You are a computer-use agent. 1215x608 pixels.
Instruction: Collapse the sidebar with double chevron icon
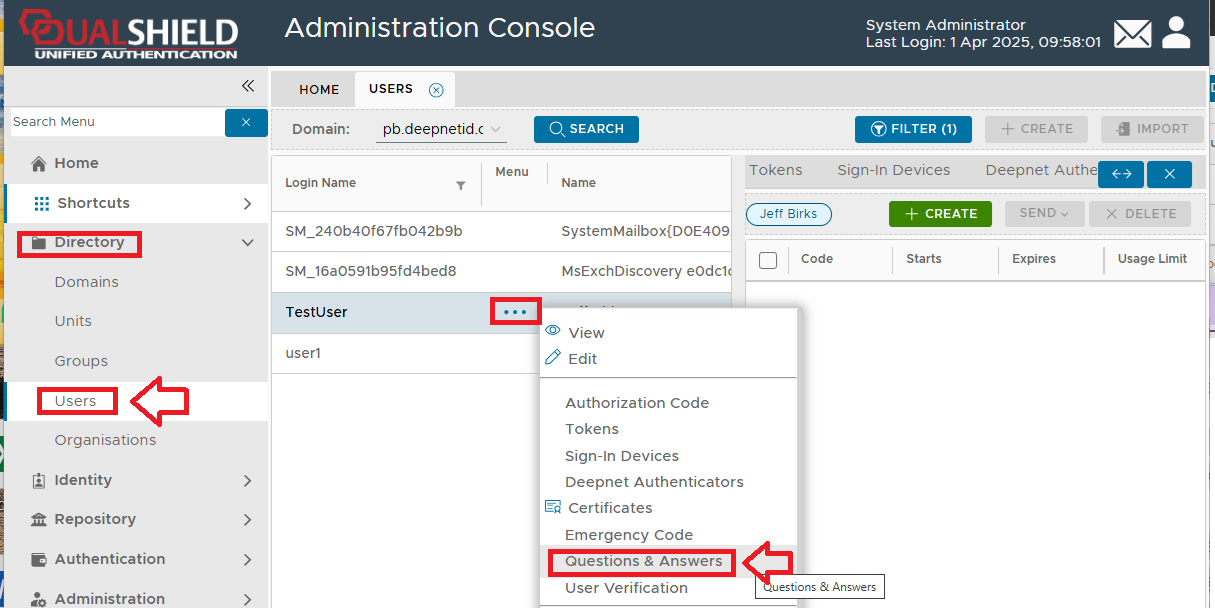(248, 86)
